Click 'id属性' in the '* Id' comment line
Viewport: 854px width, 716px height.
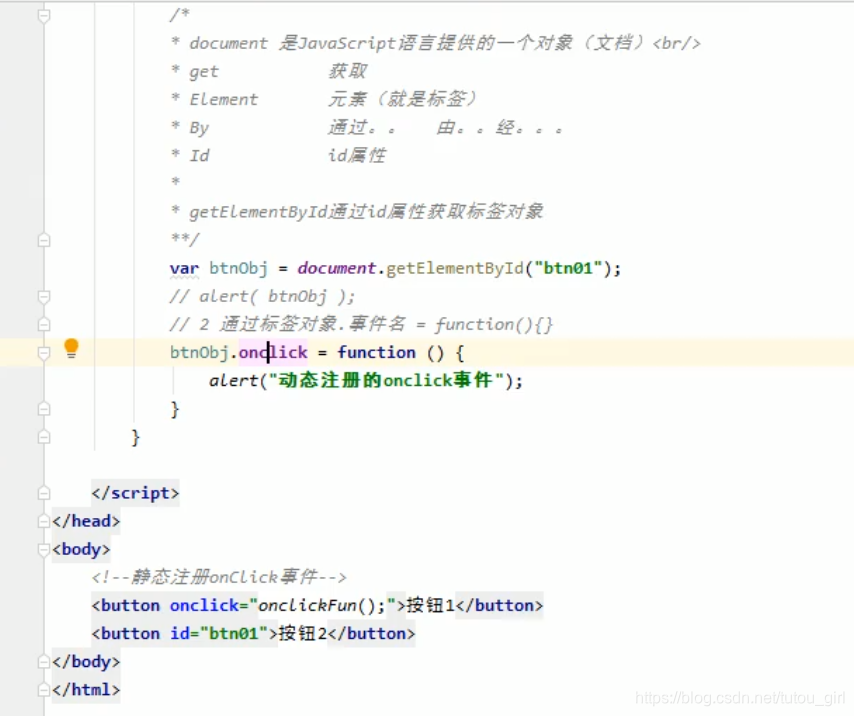coord(357,156)
